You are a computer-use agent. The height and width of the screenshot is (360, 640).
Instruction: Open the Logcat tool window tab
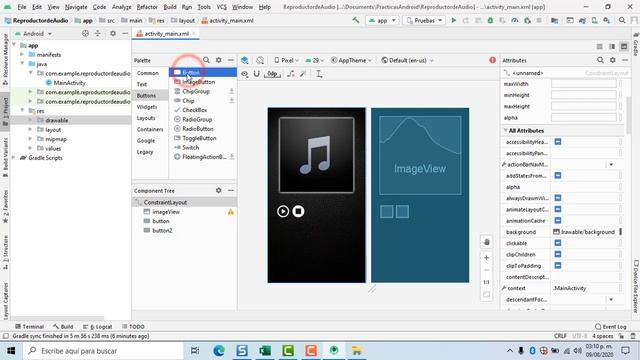98,327
